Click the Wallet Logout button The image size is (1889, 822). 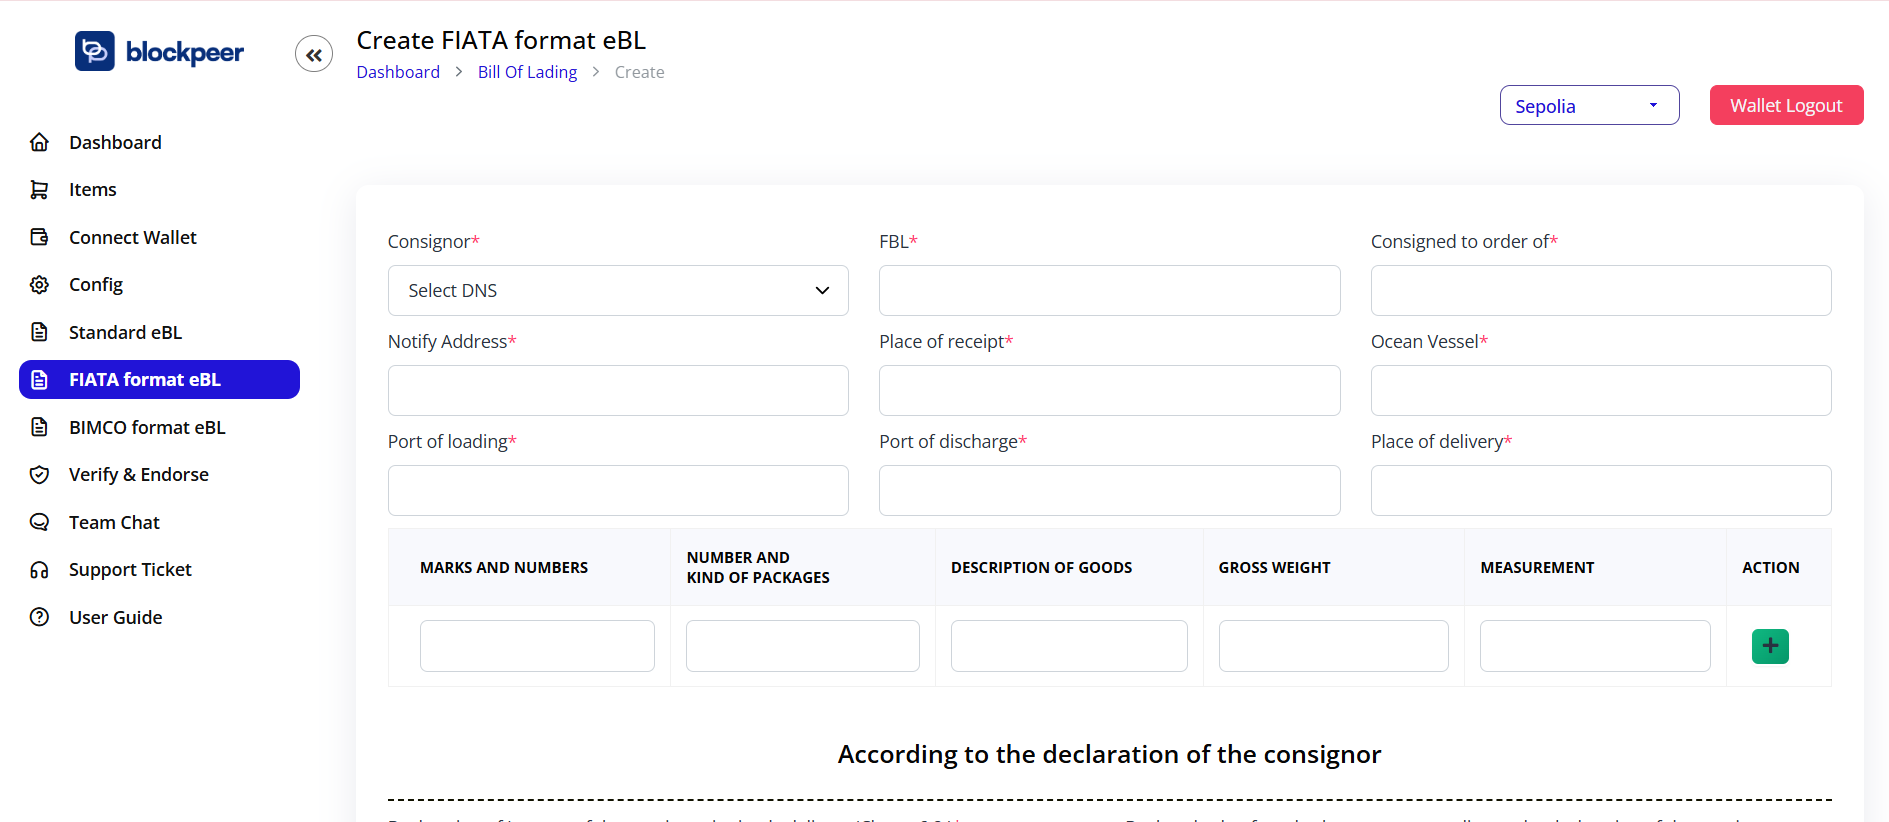click(x=1786, y=105)
